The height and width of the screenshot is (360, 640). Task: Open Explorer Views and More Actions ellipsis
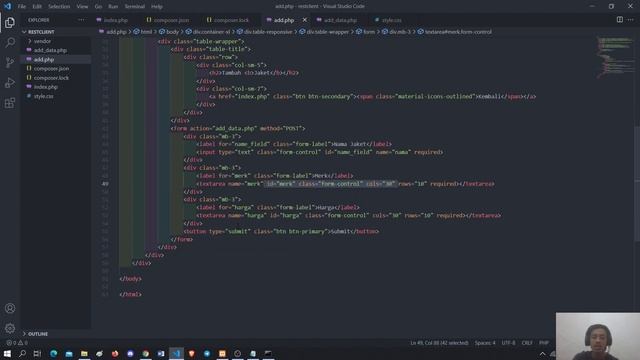[x=81, y=20]
